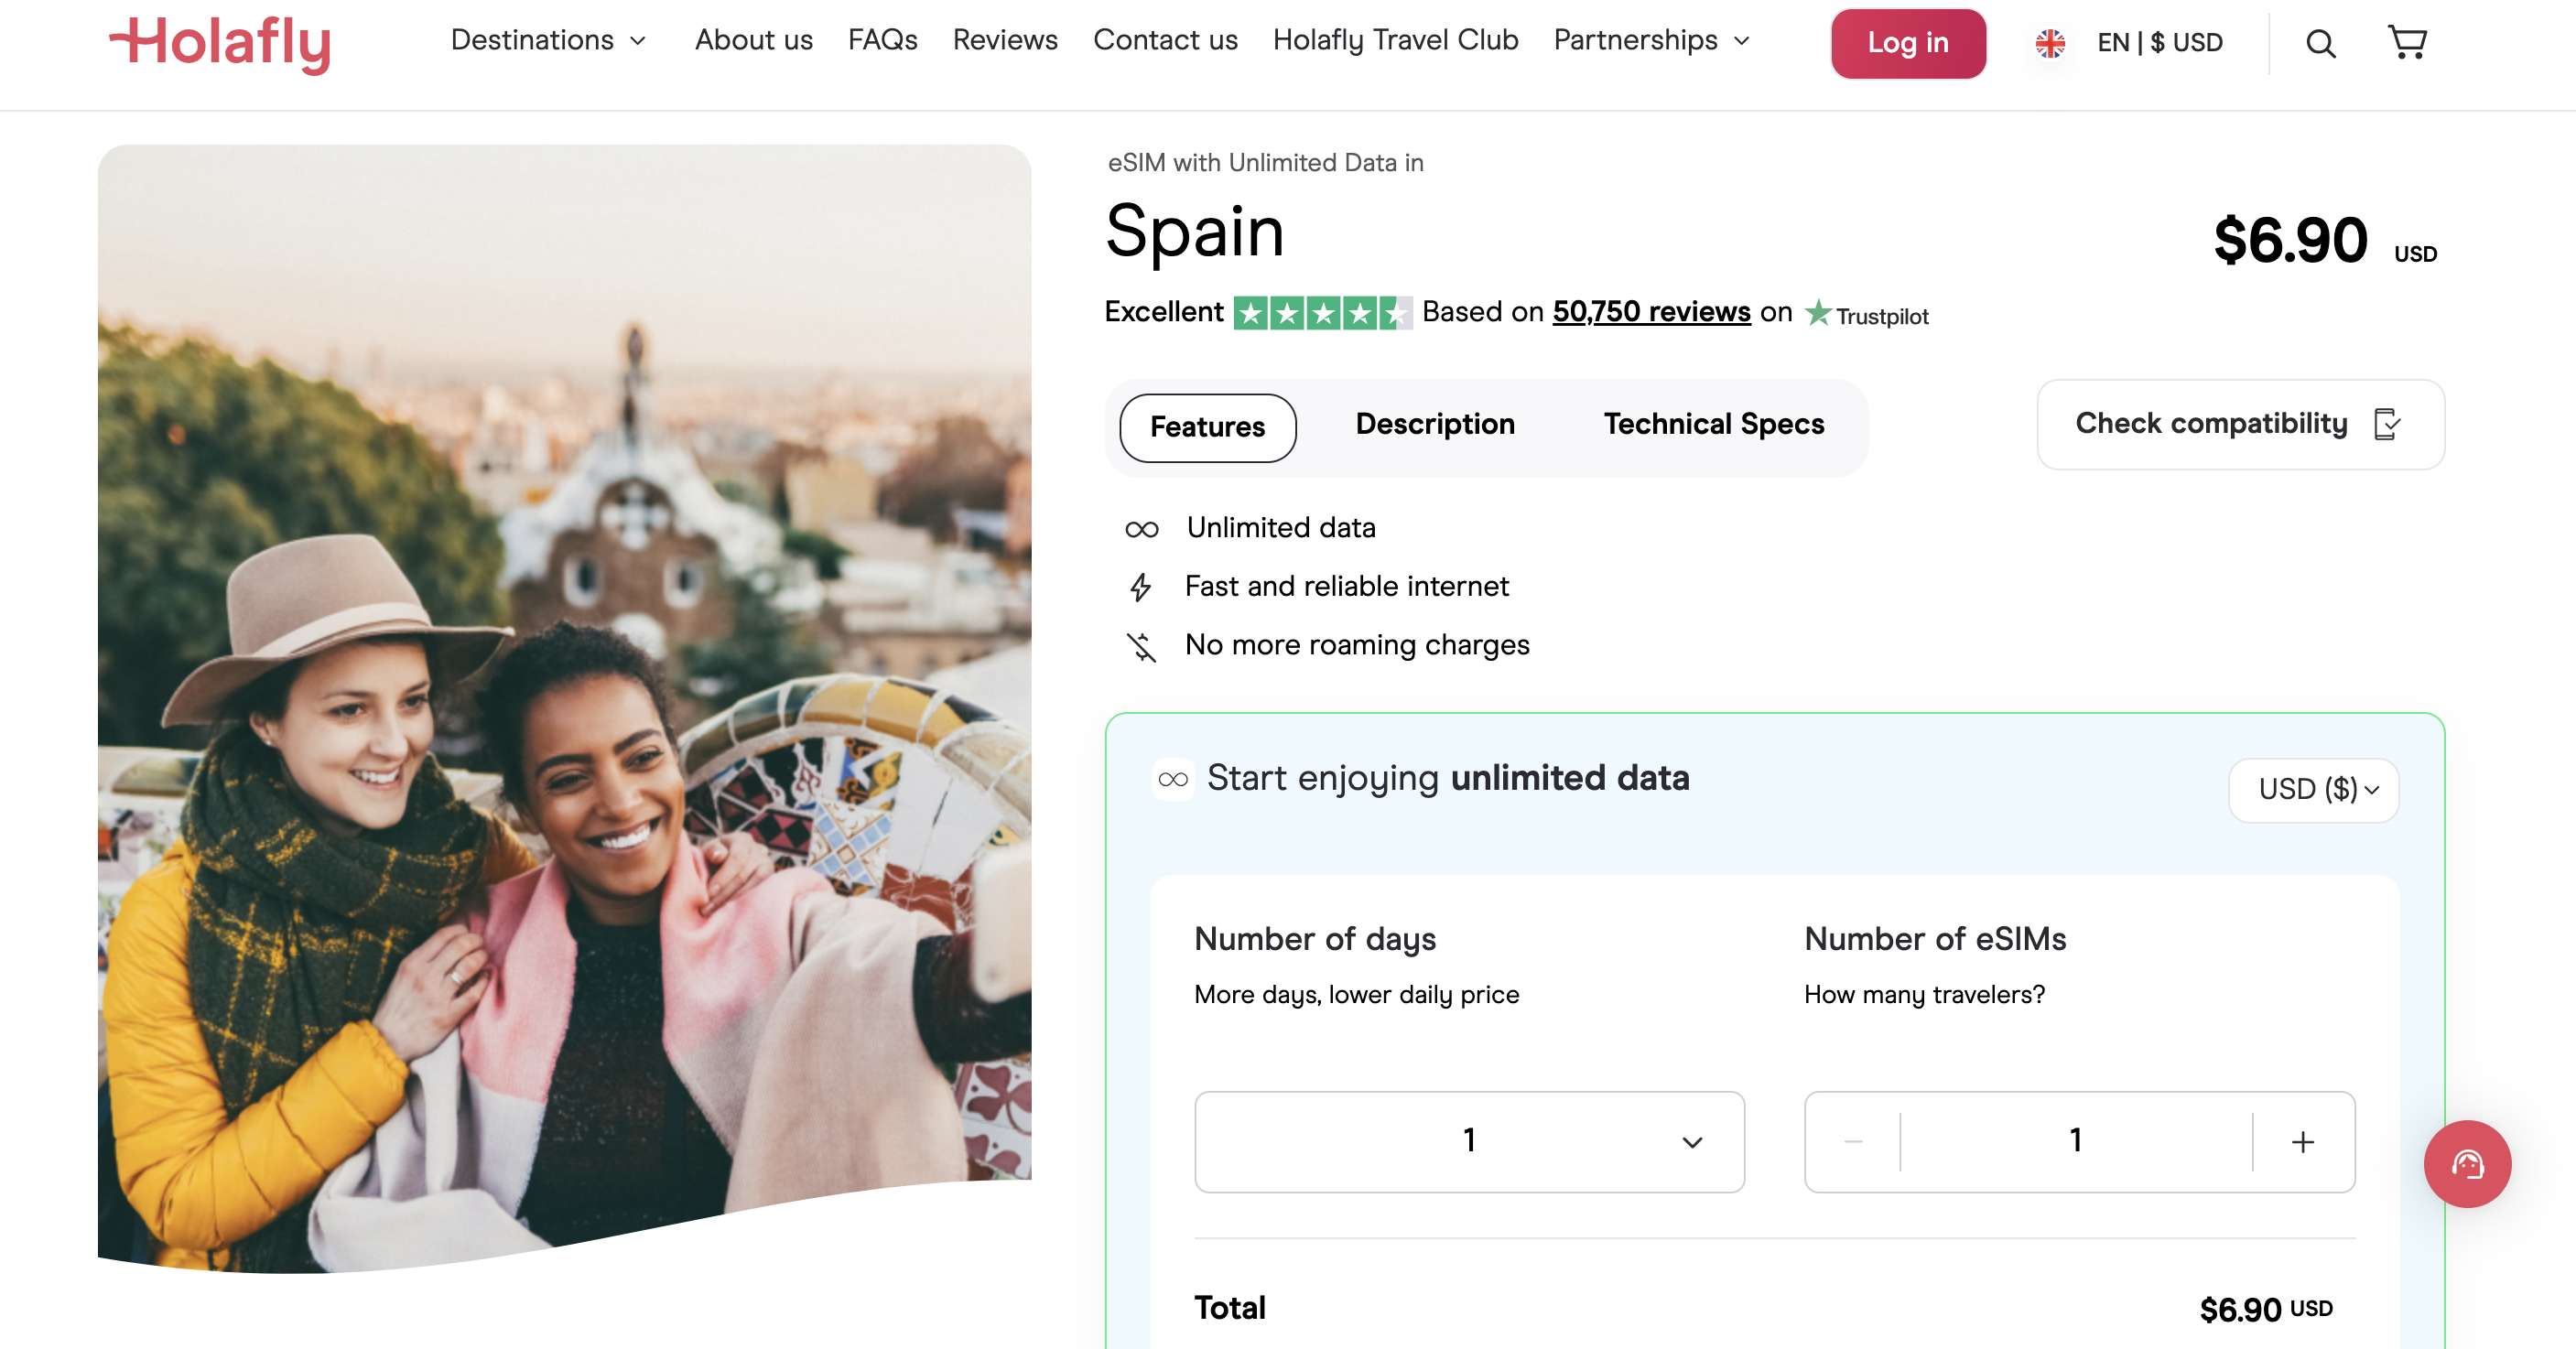Click the UK flag language icon
Screen dimensions: 2576x1349
[2050, 43]
